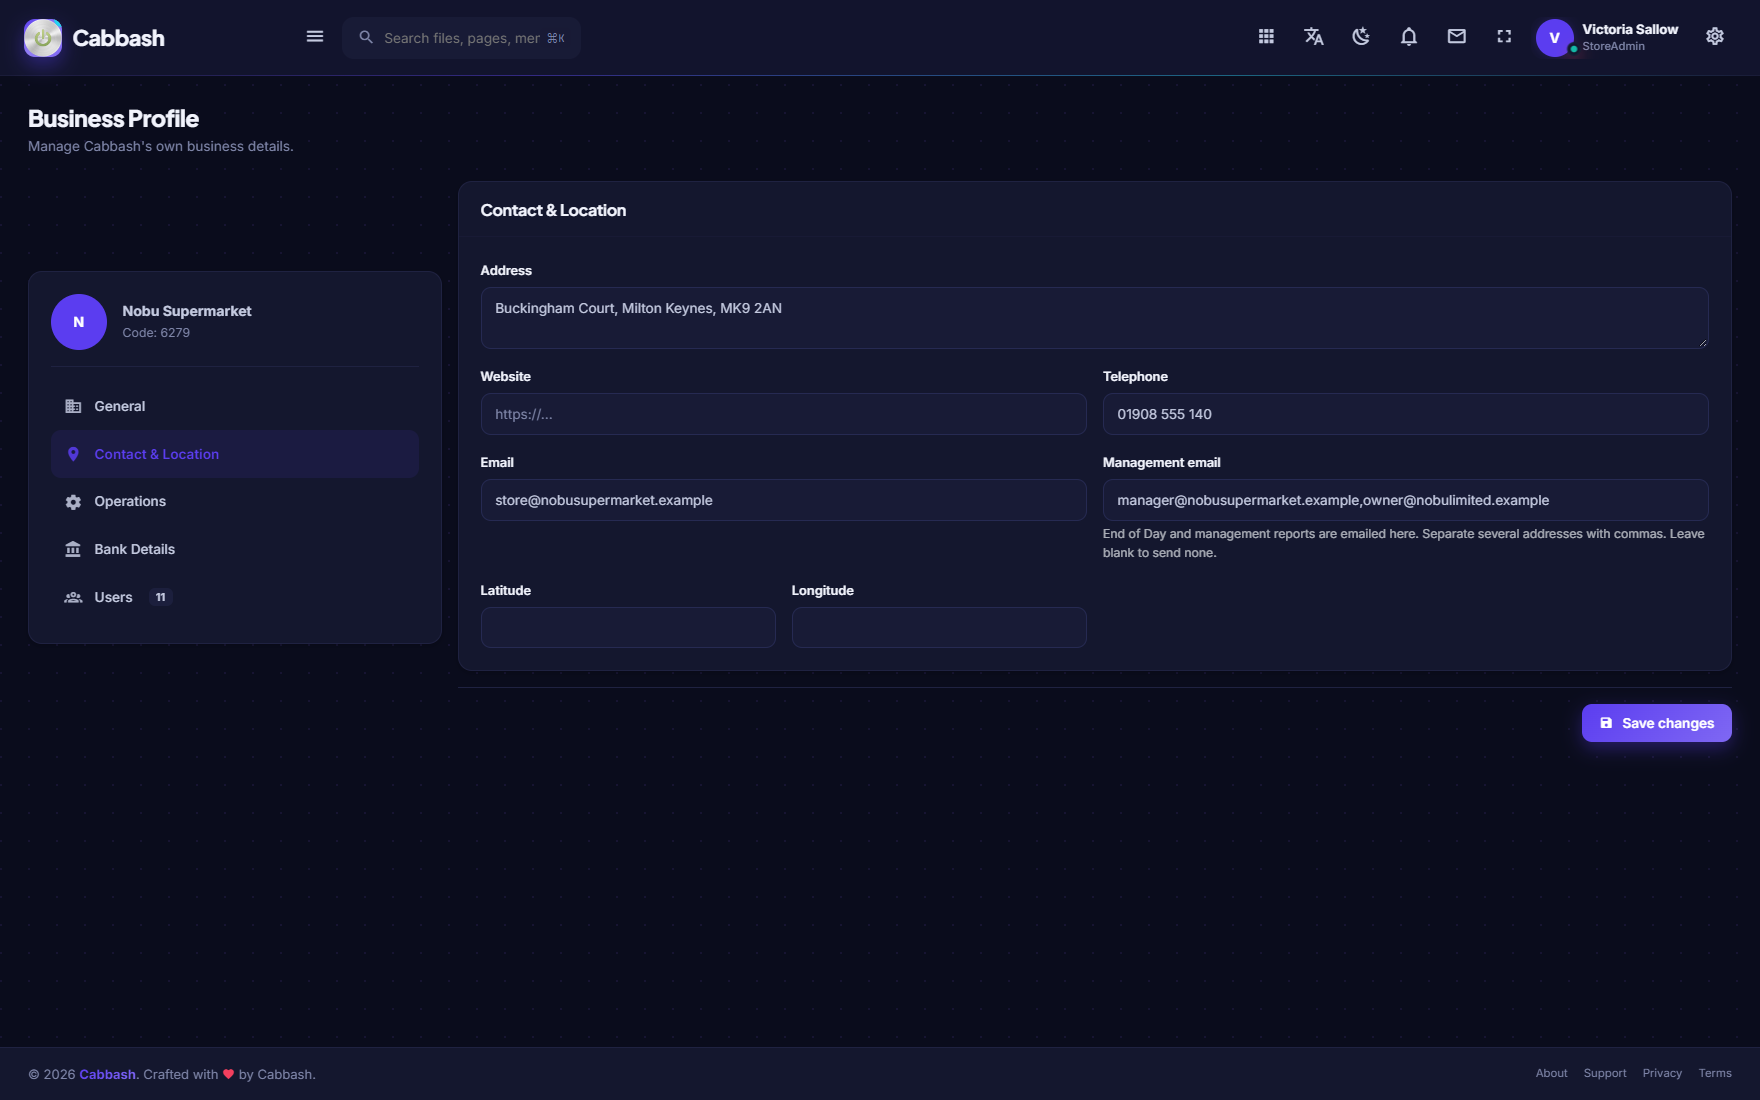The width and height of the screenshot is (1760, 1100).
Task: Click the Email input field
Action: (783, 500)
